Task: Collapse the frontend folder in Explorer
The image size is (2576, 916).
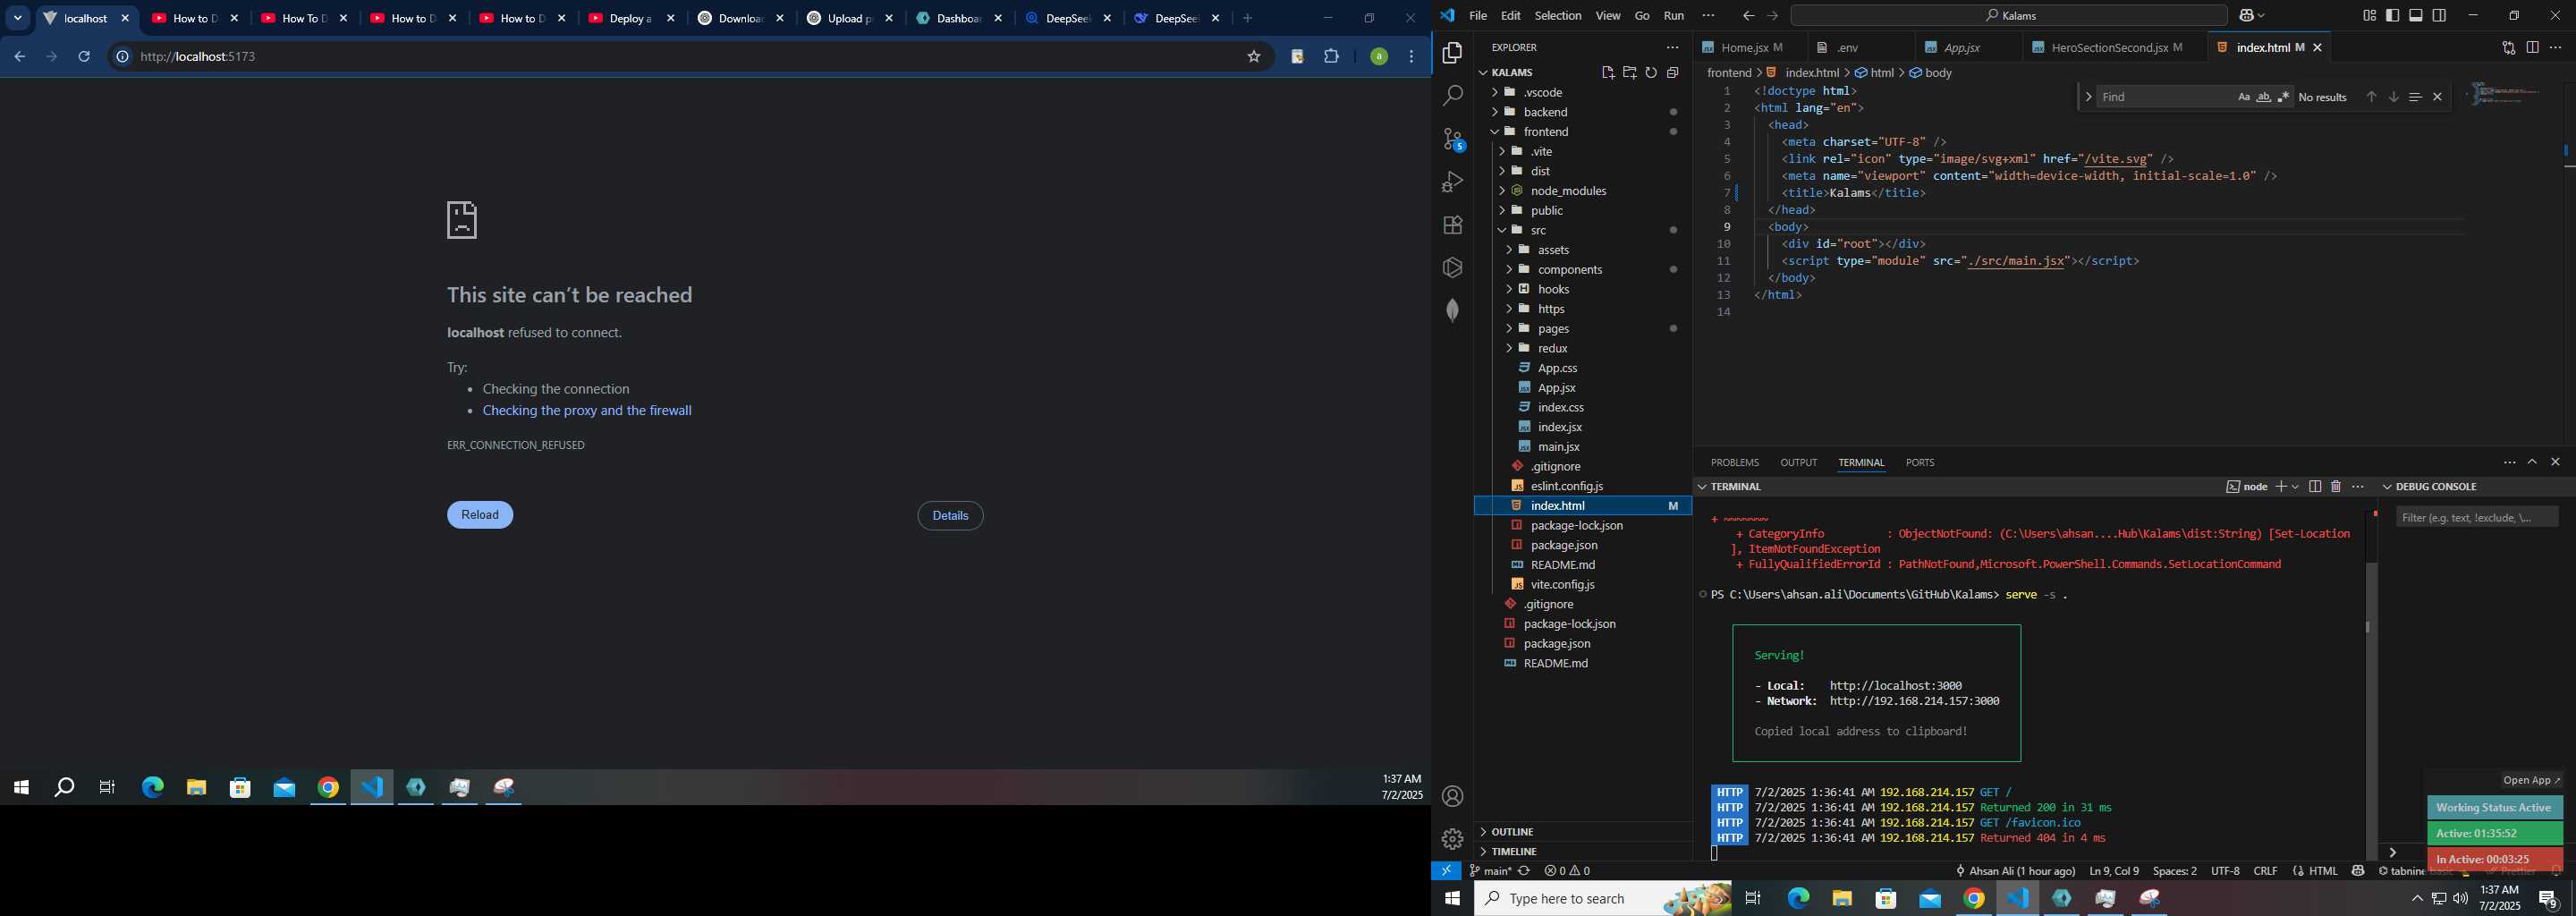Action: [1582, 132]
